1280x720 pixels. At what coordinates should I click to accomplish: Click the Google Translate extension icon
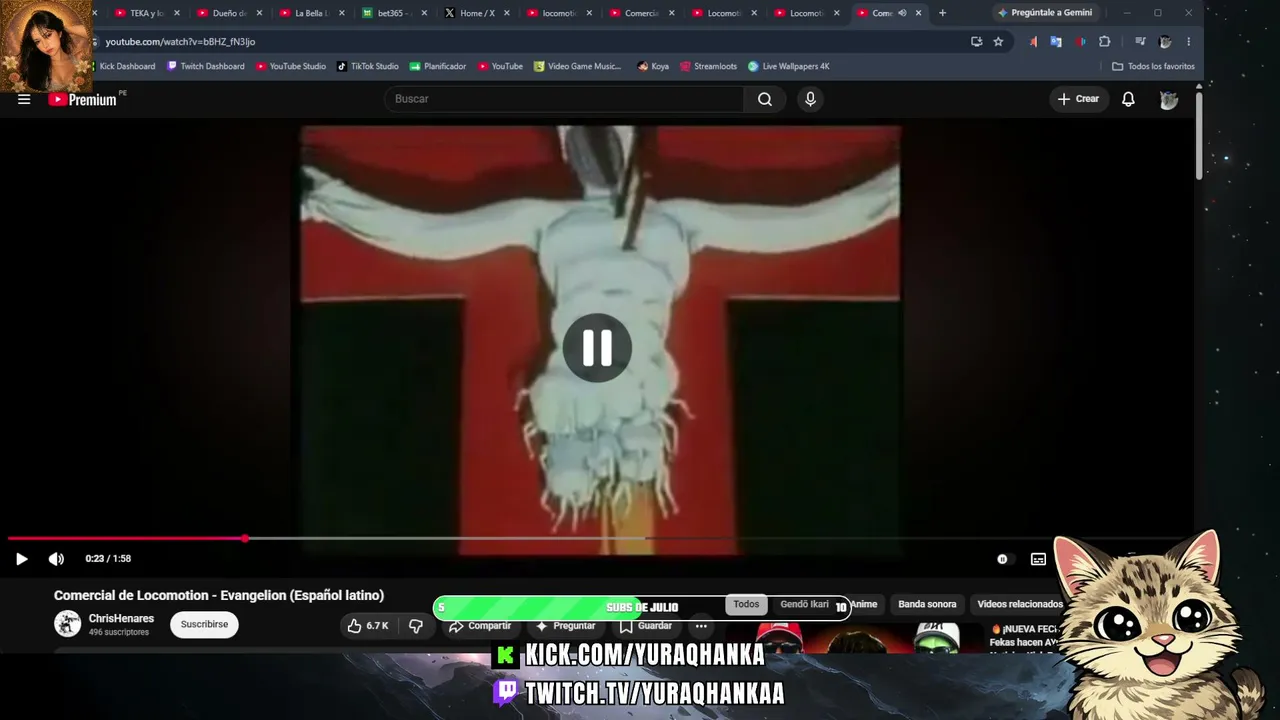pos(1055,41)
